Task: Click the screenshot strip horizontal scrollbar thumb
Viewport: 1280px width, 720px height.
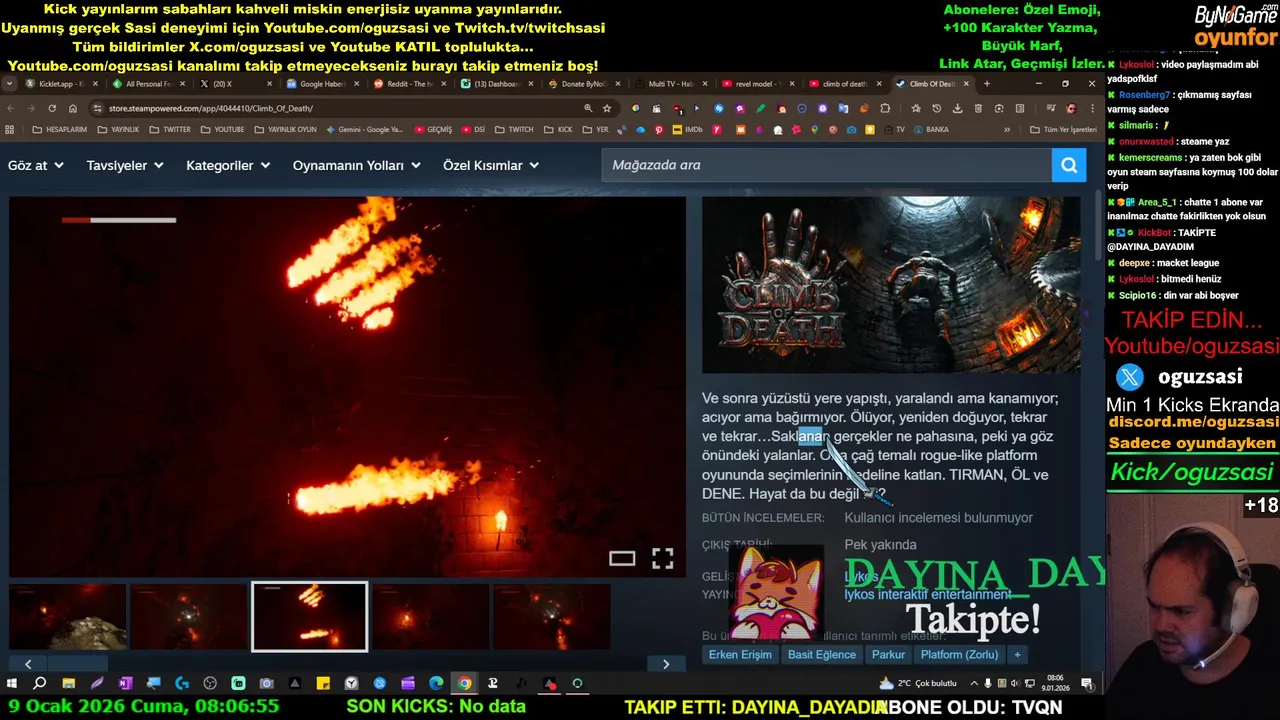Action: coord(77,664)
